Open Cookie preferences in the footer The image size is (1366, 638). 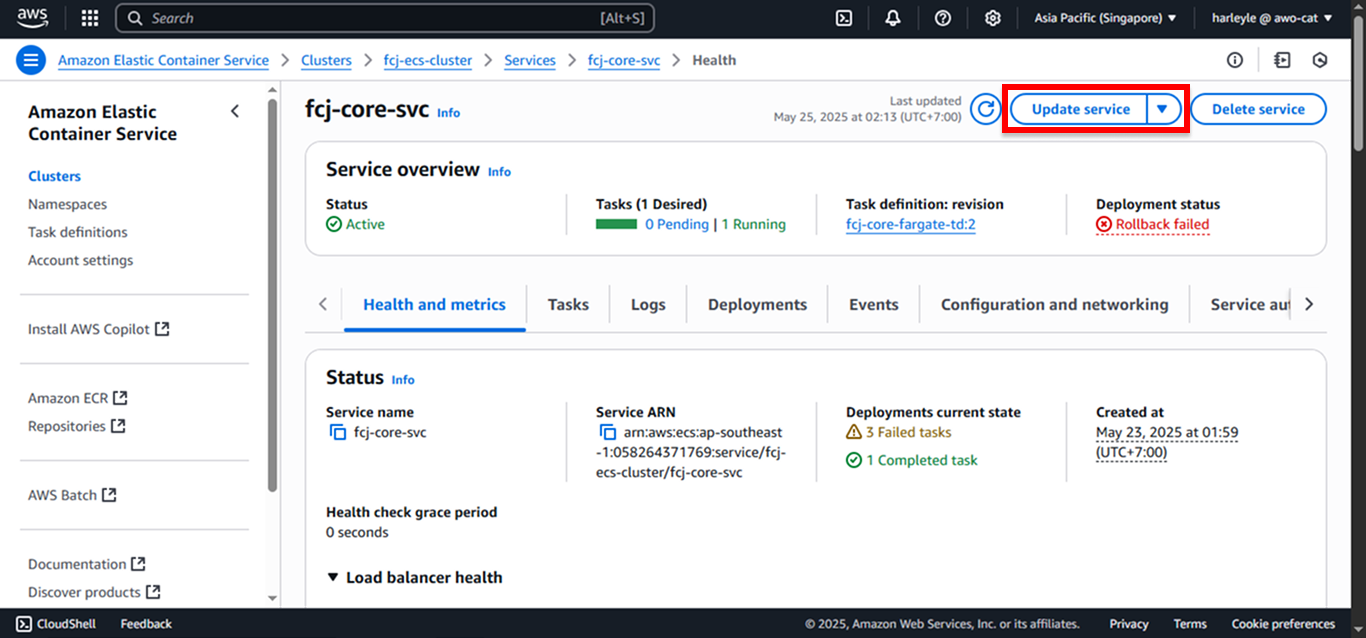[x=1283, y=624]
